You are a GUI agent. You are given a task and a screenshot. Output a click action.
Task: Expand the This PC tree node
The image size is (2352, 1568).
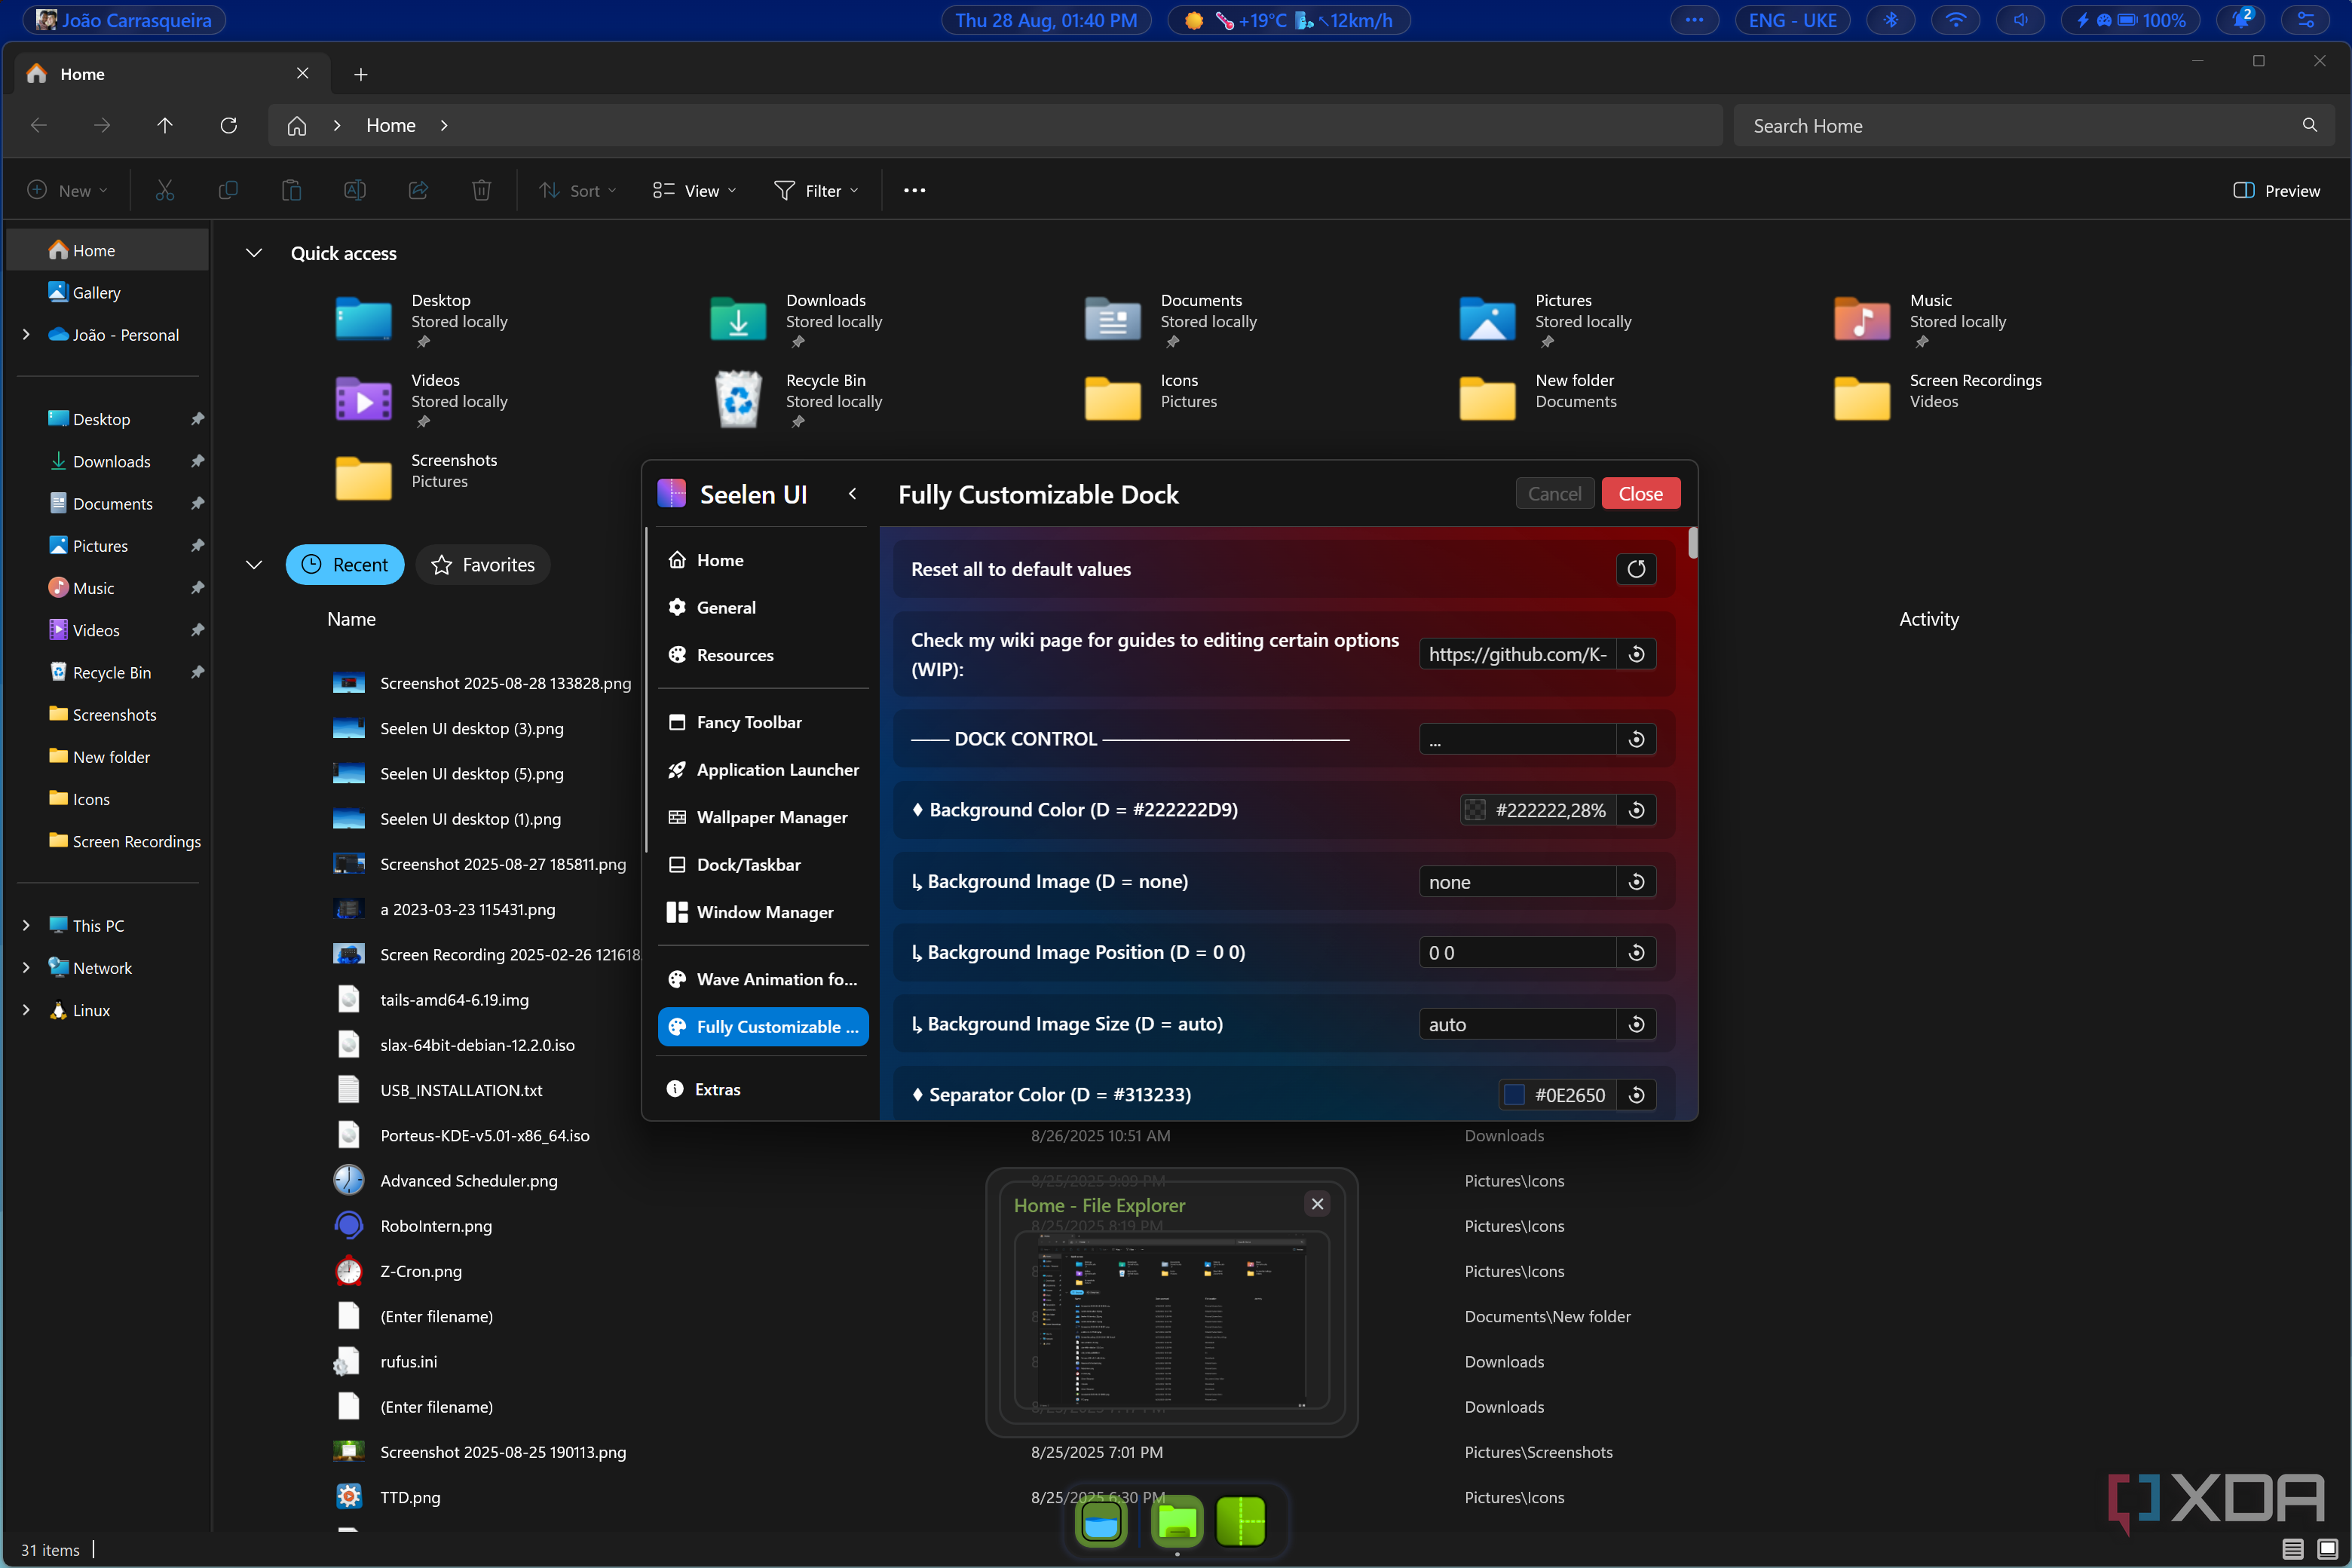(x=26, y=926)
